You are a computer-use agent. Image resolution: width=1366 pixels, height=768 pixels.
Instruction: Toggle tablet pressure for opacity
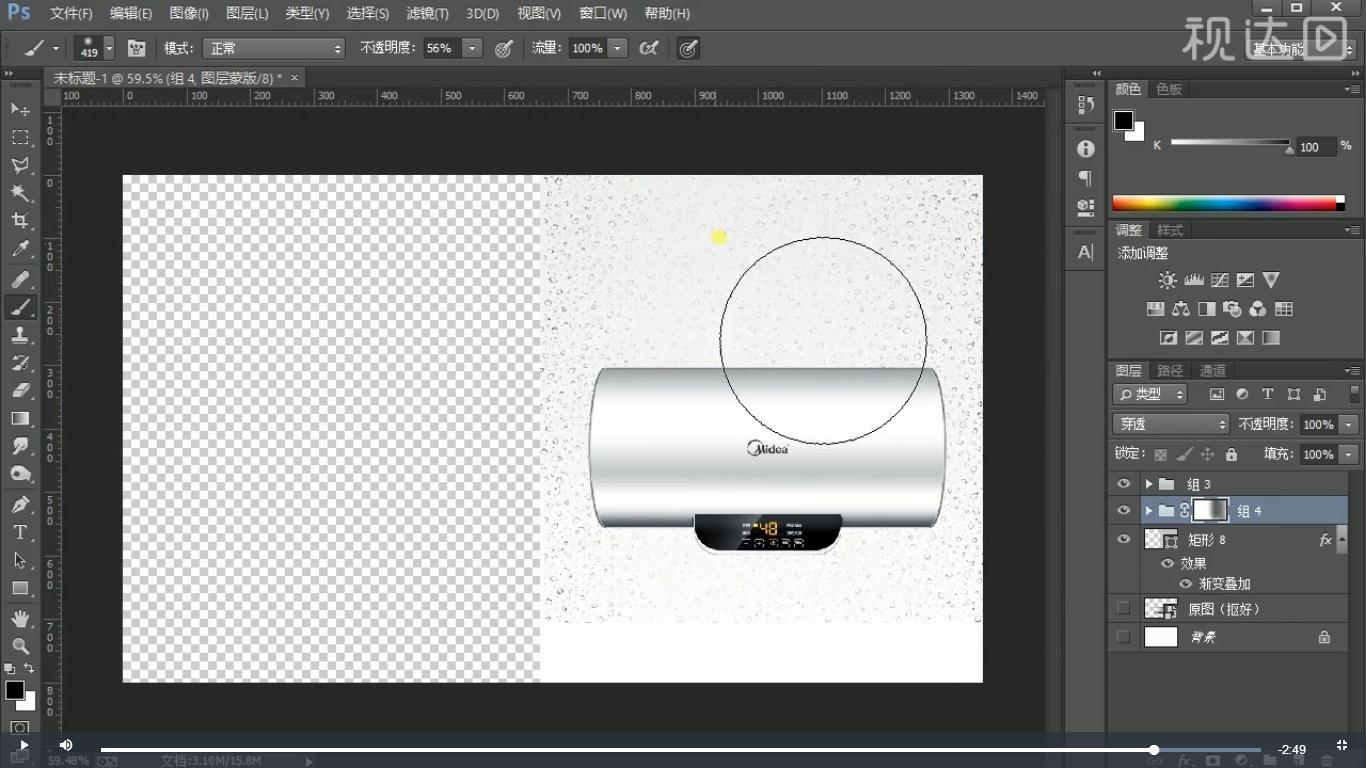504,48
